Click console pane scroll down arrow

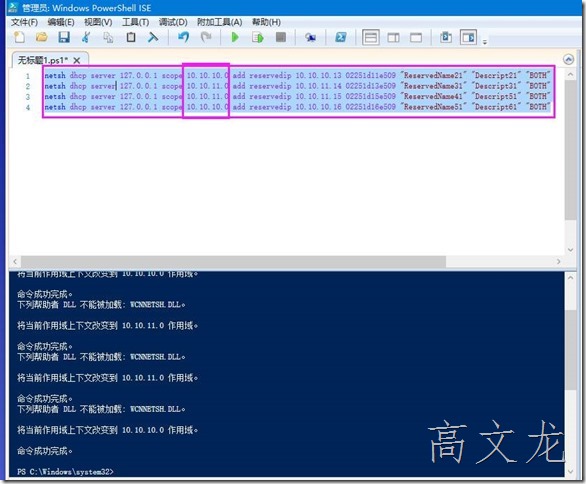tap(570, 471)
